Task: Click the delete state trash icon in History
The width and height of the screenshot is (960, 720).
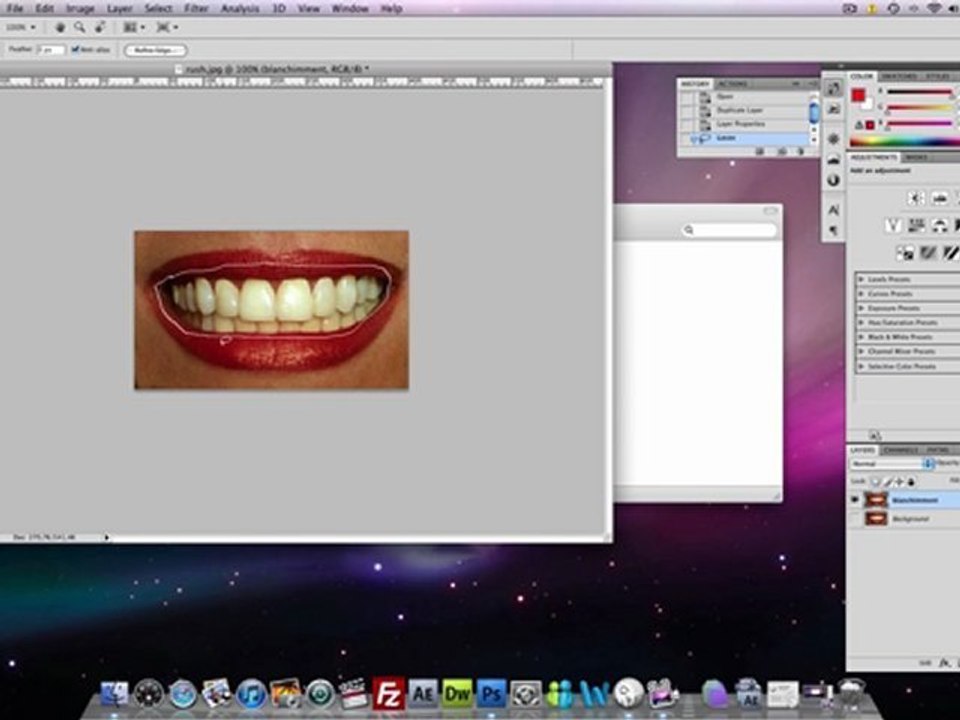Action: [x=801, y=151]
